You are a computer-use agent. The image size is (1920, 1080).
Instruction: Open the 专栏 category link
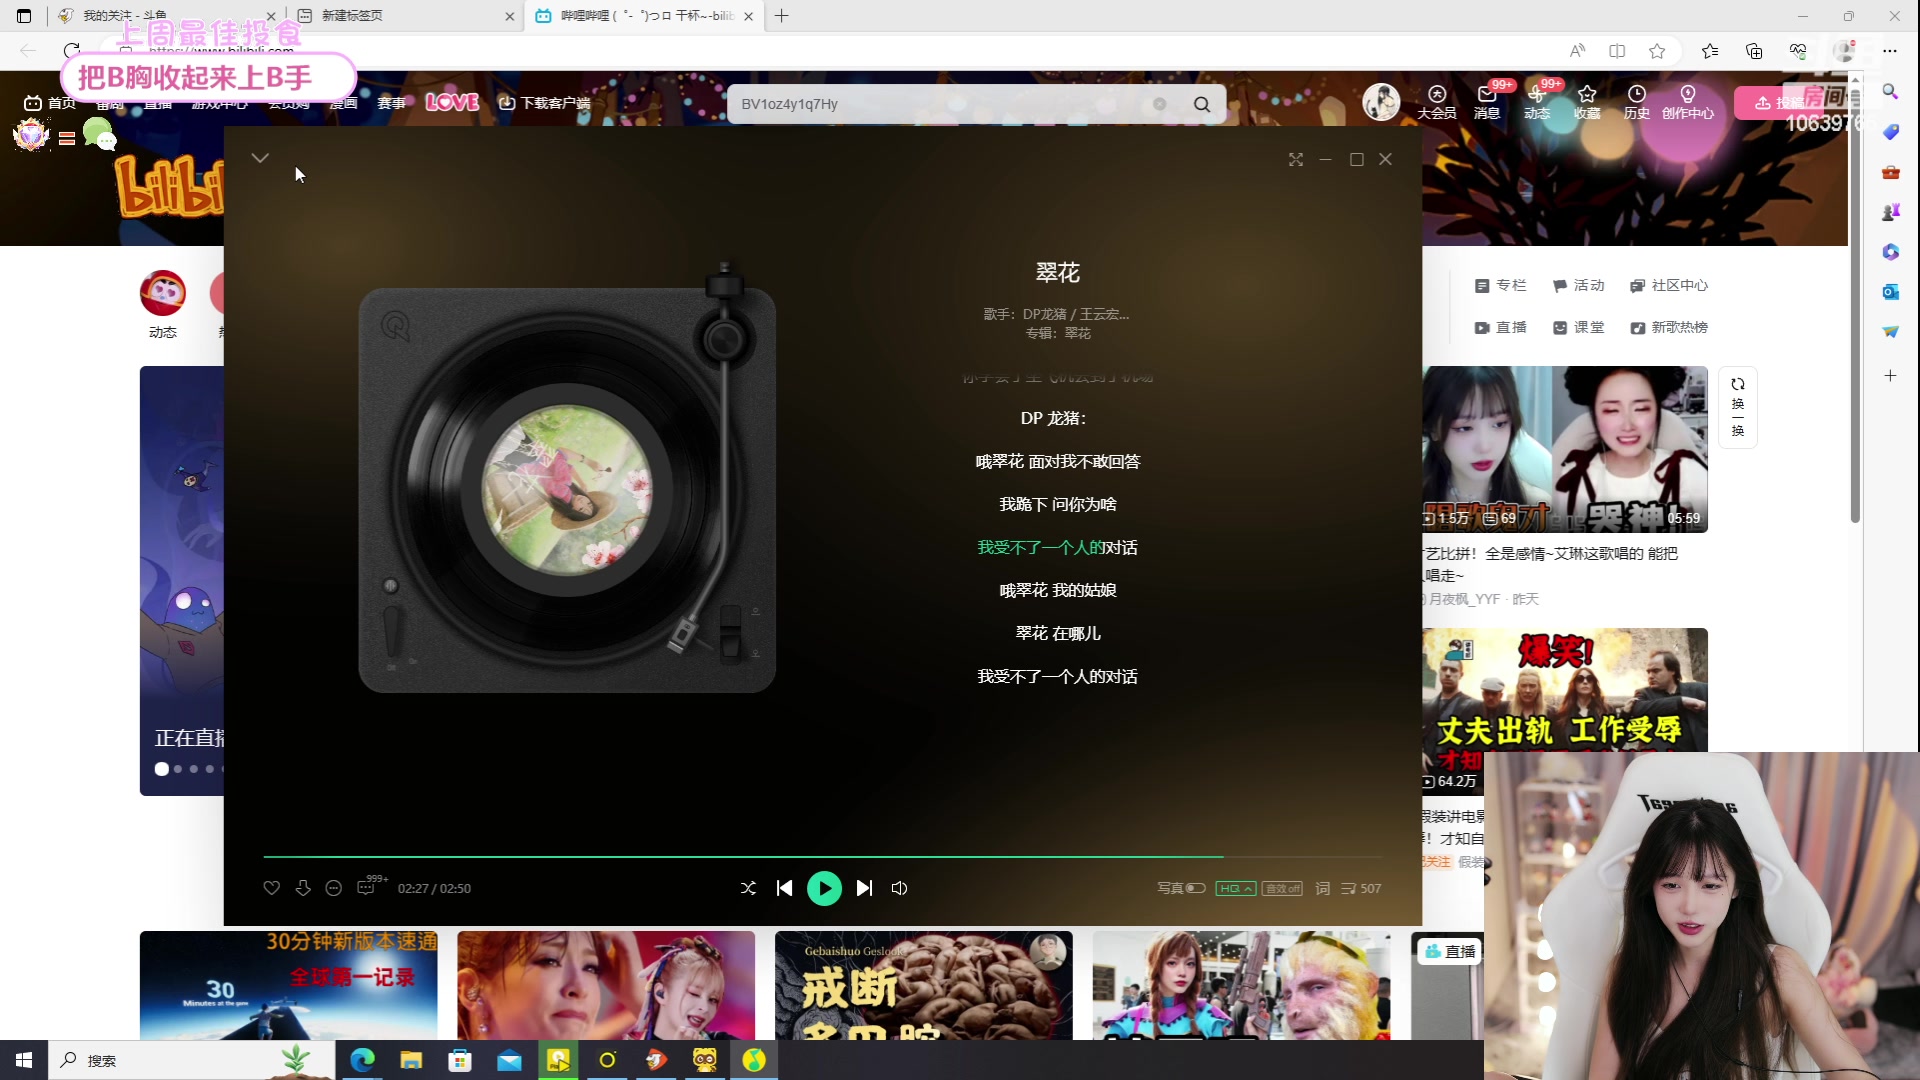[1500, 285]
